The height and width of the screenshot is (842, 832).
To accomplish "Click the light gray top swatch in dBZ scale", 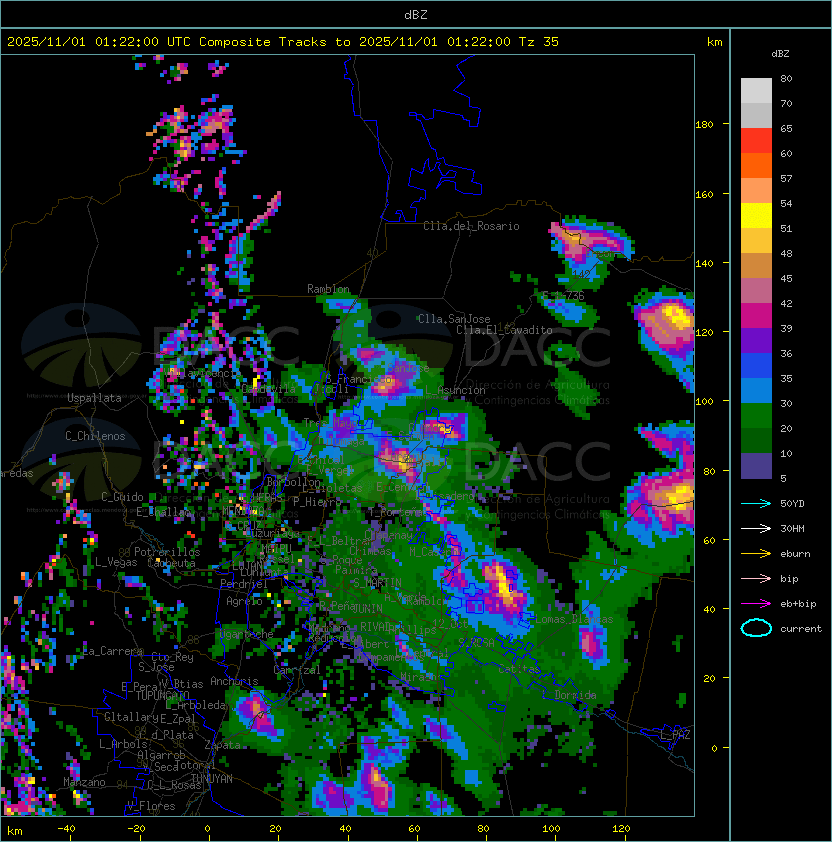I will [756, 91].
